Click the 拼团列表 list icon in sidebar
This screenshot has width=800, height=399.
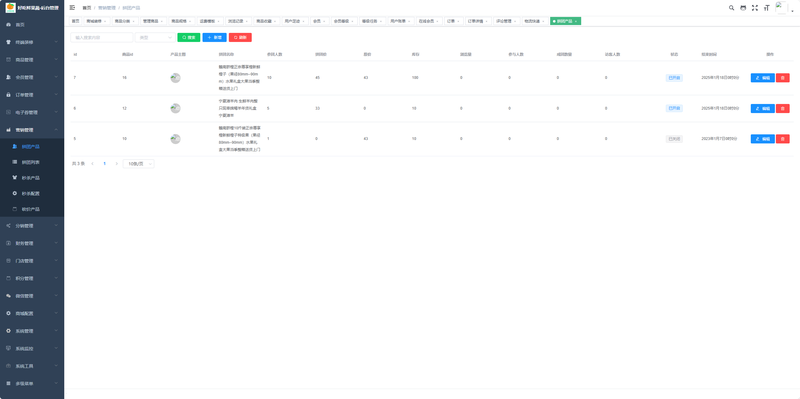coord(15,162)
